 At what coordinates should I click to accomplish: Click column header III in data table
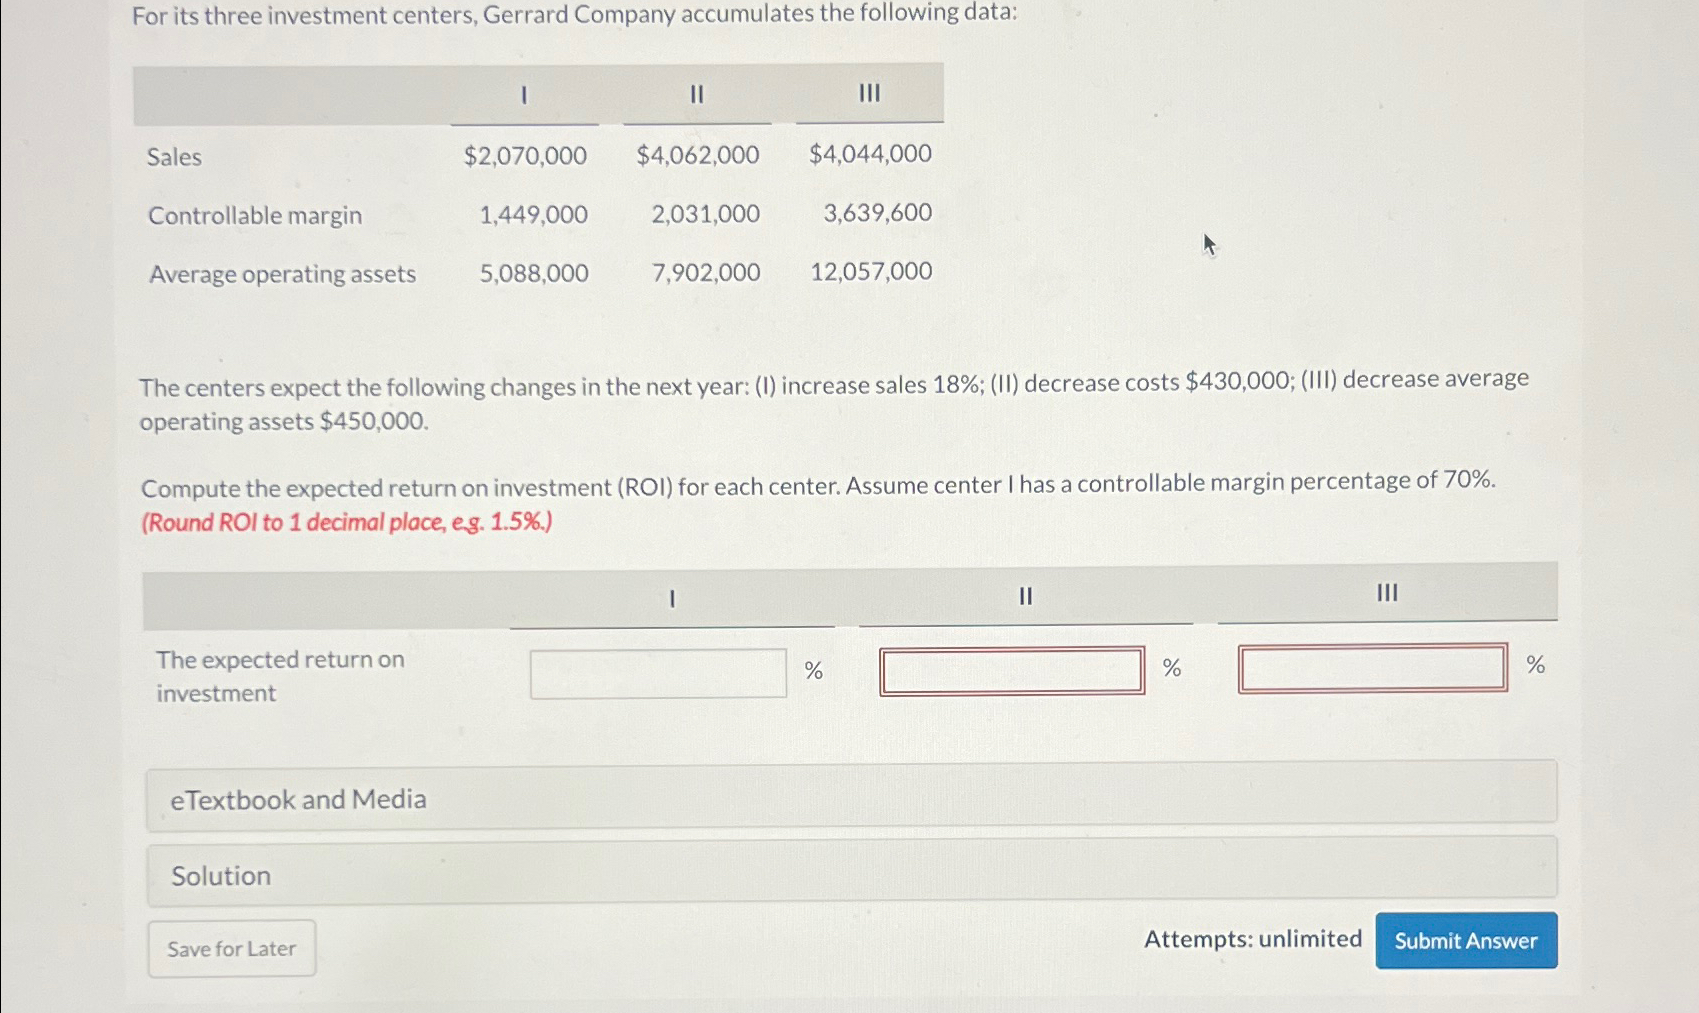[x=870, y=93]
